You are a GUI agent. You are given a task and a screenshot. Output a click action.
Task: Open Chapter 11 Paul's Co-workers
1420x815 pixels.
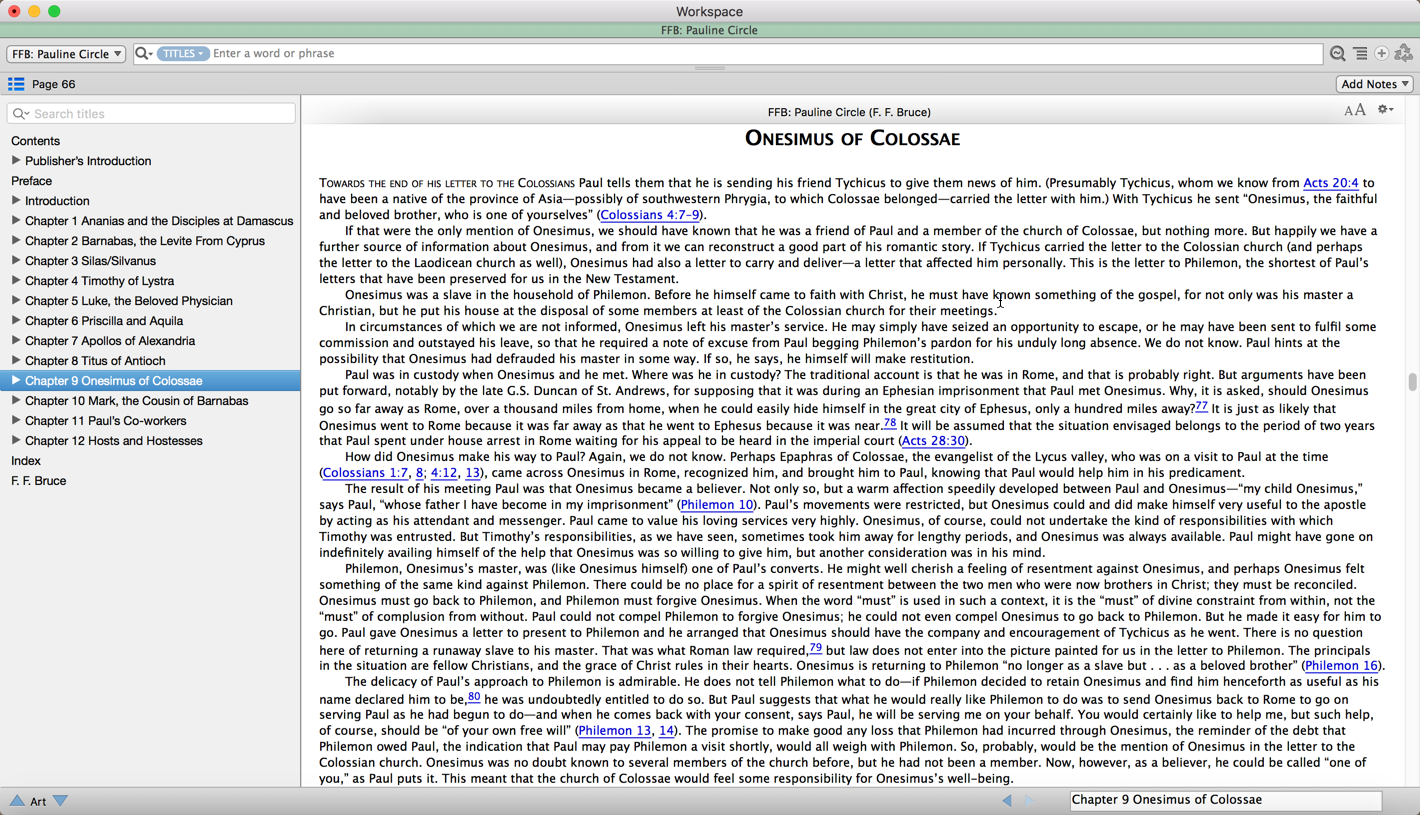coord(106,421)
